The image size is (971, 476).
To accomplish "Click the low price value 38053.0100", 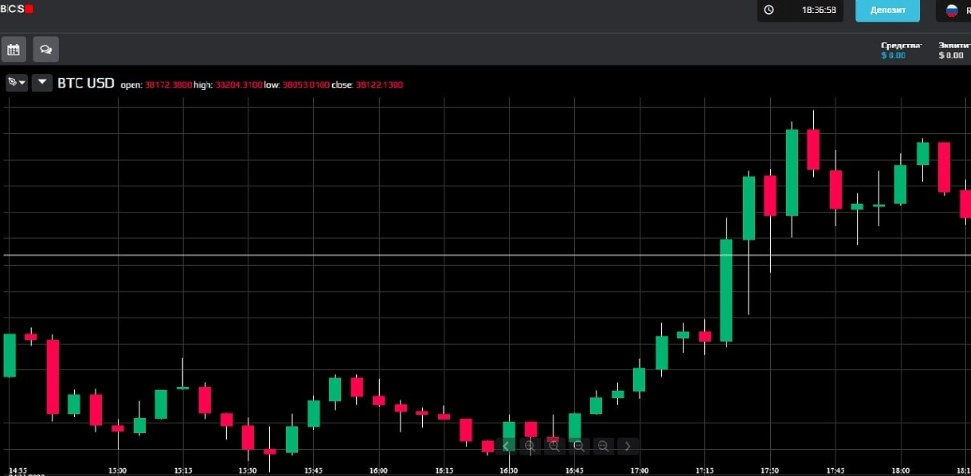I will click(x=306, y=85).
